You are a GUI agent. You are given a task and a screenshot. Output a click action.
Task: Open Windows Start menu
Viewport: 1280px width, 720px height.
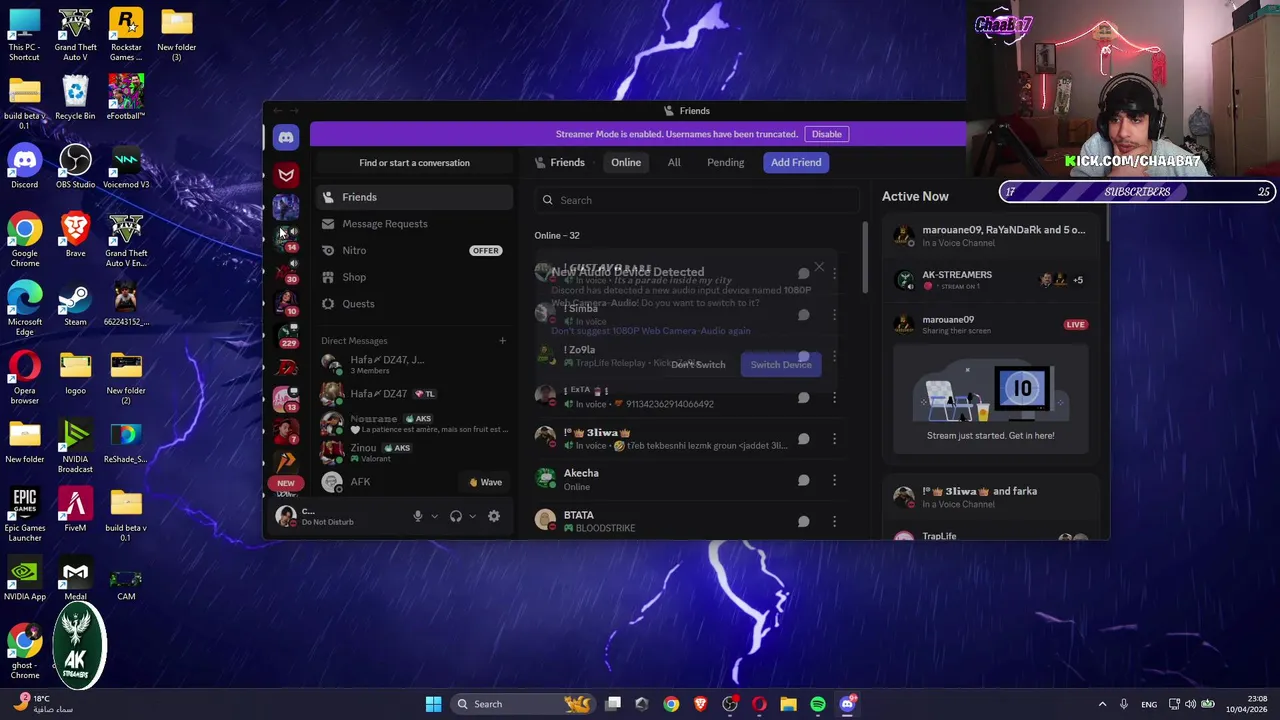[x=433, y=704]
